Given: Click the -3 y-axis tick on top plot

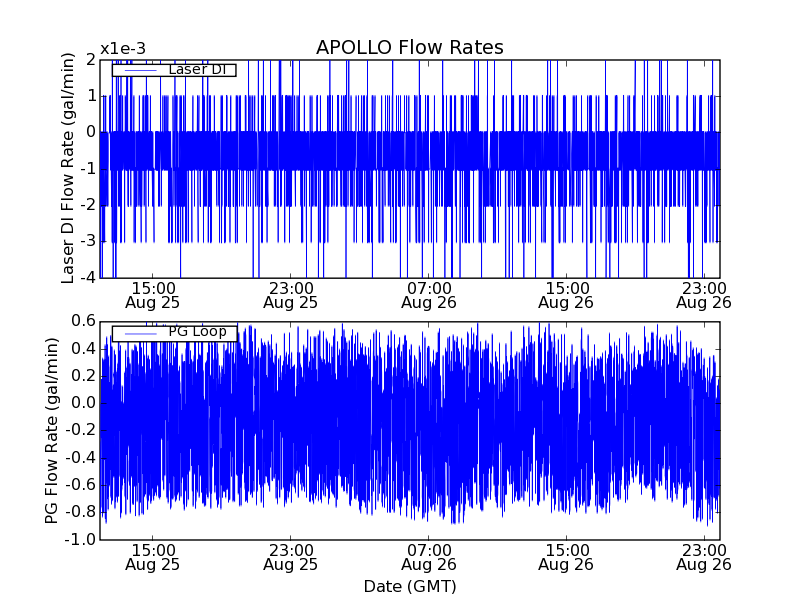Looking at the screenshot, I should coord(88,241).
